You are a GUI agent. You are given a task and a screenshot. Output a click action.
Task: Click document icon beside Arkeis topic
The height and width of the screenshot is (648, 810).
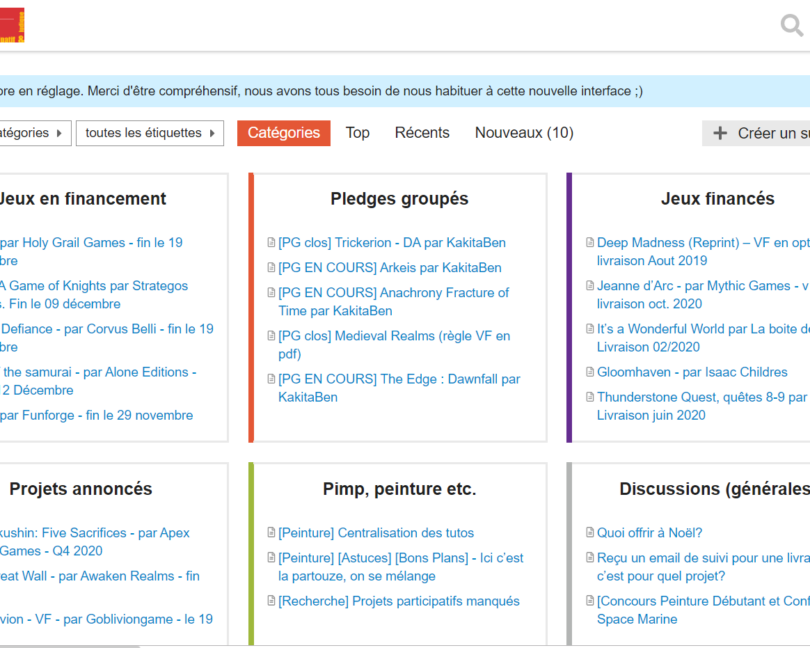(x=271, y=268)
